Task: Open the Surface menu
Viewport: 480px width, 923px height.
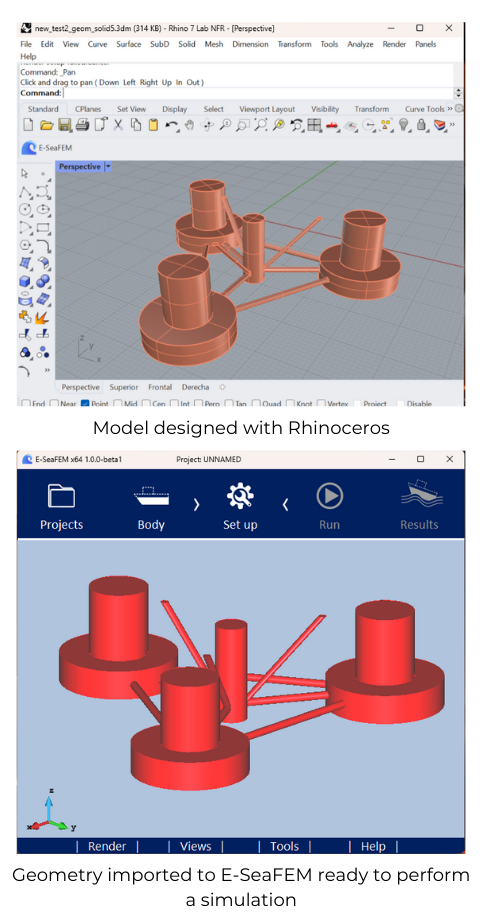Action: [x=128, y=44]
